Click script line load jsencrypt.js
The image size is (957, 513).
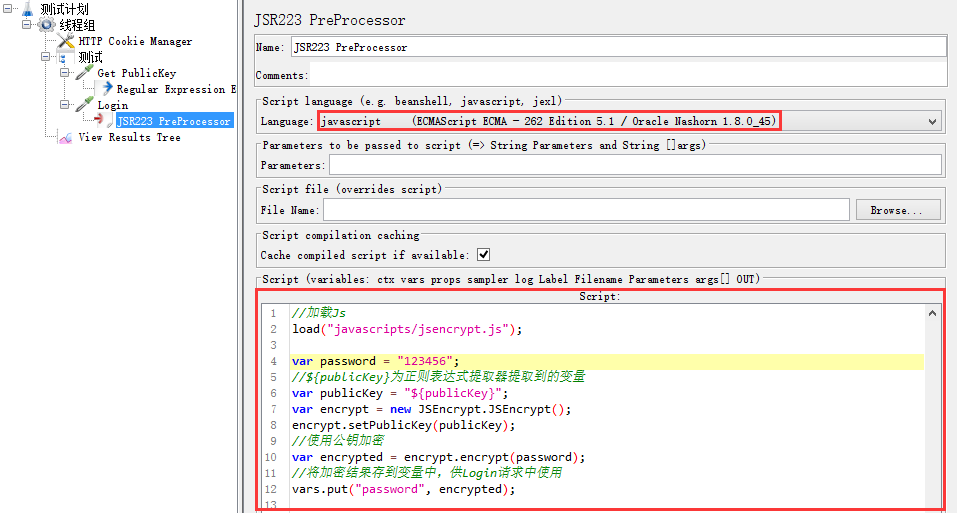[x=407, y=329]
